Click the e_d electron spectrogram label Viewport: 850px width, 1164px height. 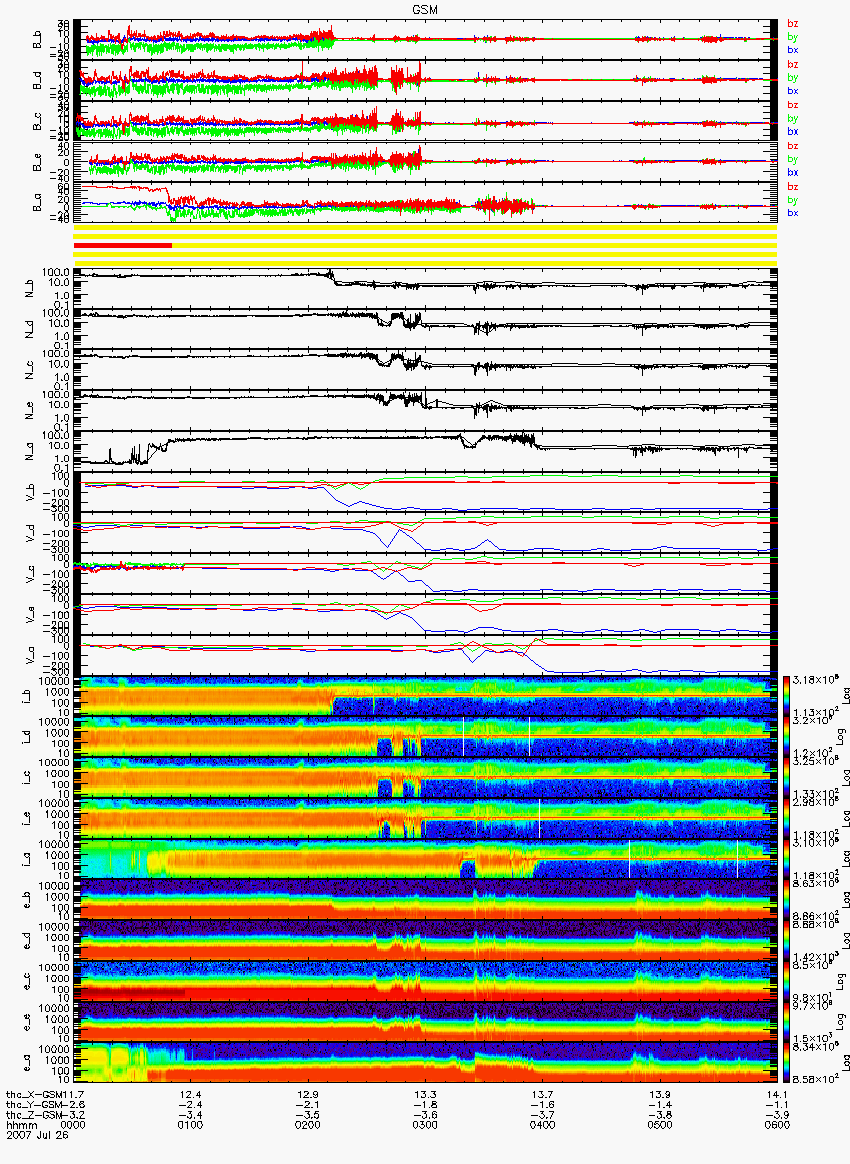click(x=25, y=941)
